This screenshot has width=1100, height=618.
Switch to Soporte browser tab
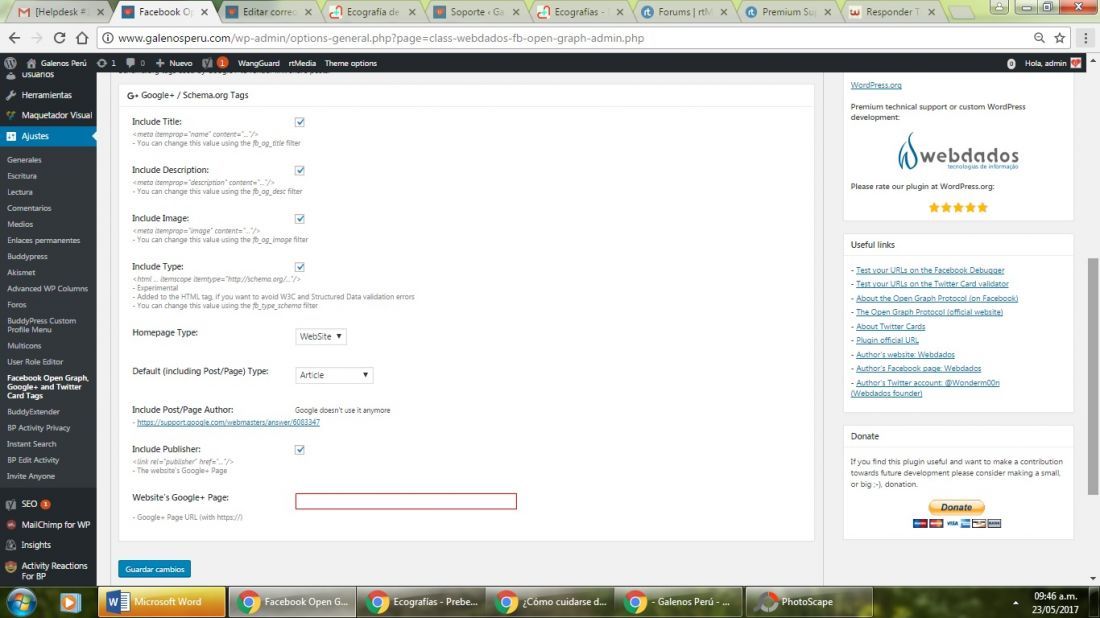click(477, 12)
